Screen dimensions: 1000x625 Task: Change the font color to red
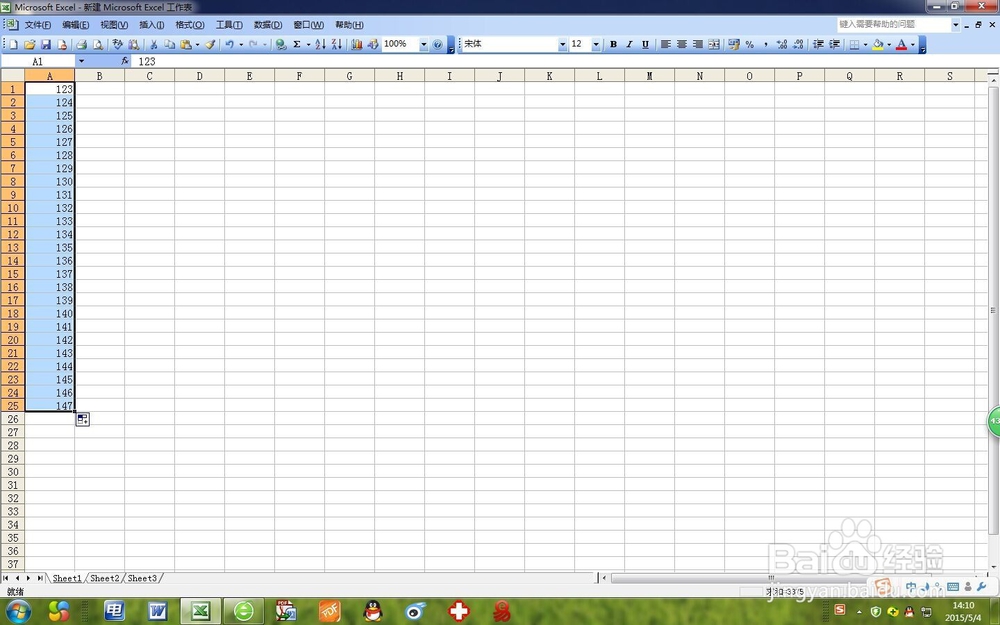(x=899, y=44)
